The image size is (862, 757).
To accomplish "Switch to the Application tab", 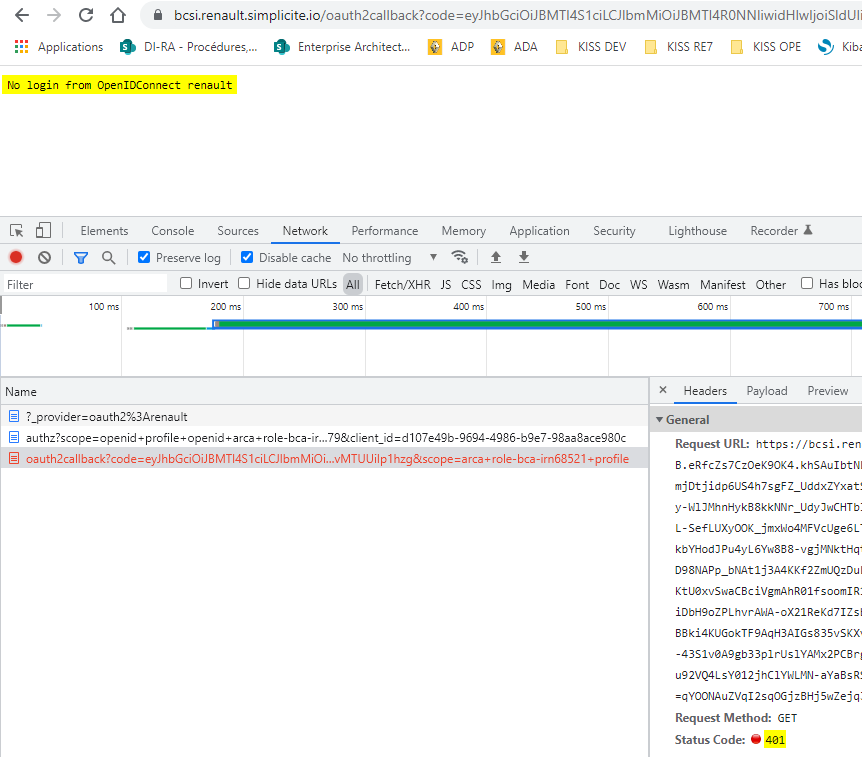I will pos(539,231).
